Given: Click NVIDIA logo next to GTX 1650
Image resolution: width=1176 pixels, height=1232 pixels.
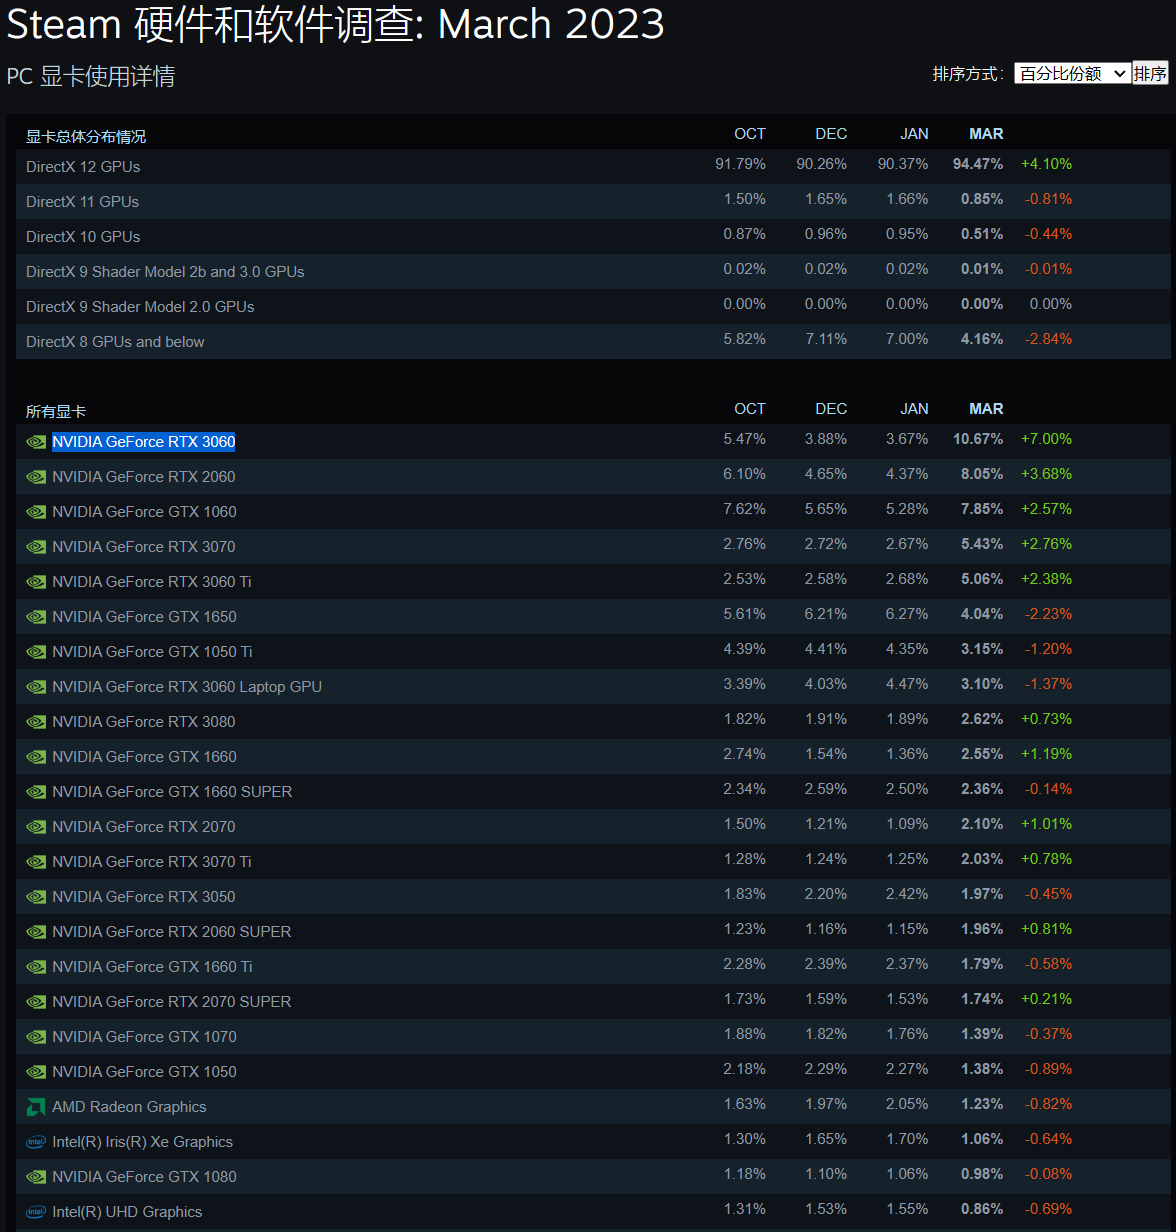Looking at the screenshot, I should [x=36, y=617].
